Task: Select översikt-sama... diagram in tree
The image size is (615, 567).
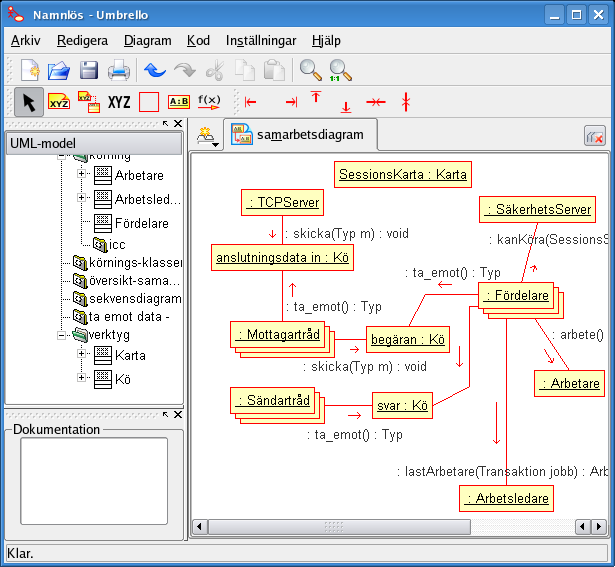Action: [x=127, y=281]
